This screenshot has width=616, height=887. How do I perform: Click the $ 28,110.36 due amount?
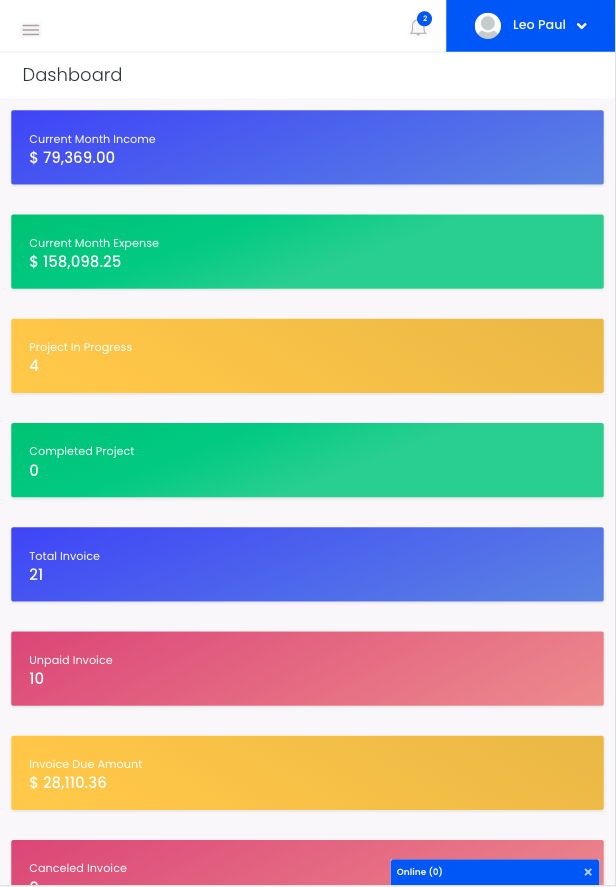68,782
